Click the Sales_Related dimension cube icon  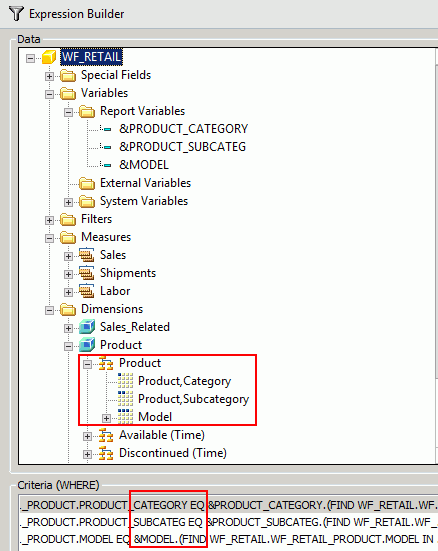tap(87, 327)
